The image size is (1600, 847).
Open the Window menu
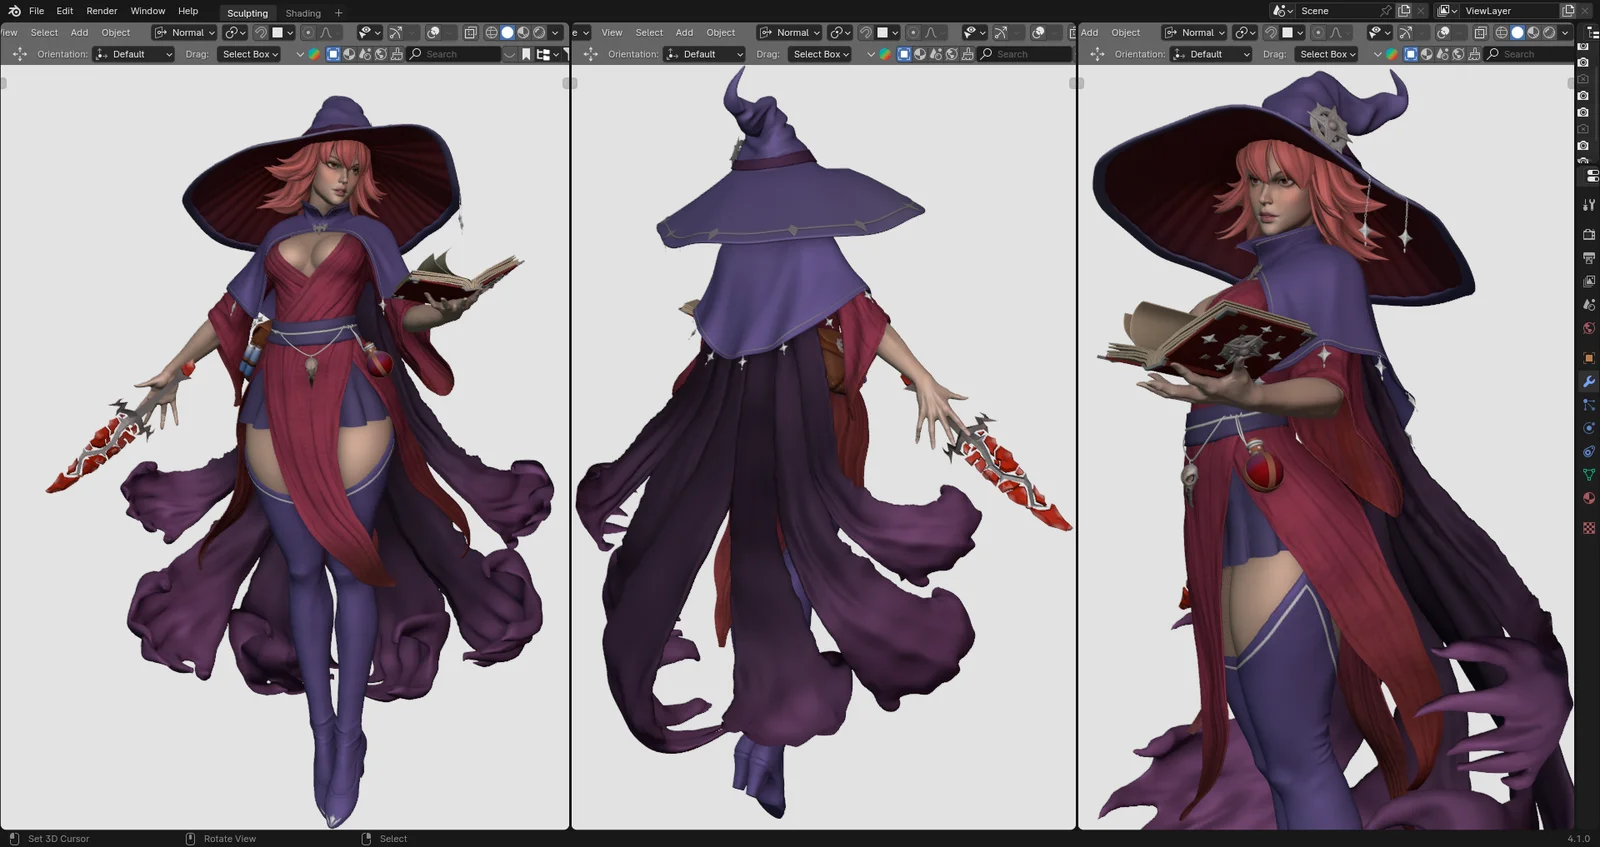148,11
